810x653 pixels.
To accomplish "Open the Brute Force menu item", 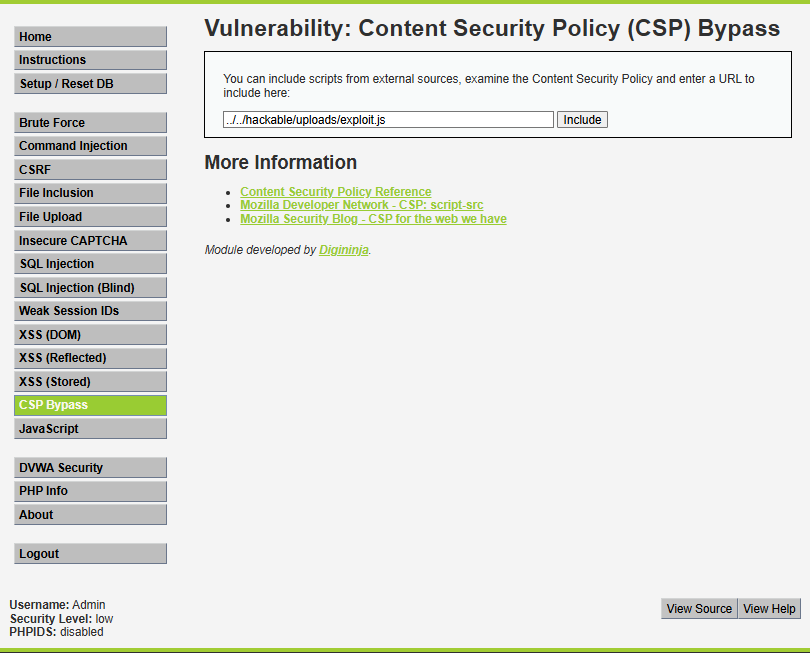I will point(90,123).
